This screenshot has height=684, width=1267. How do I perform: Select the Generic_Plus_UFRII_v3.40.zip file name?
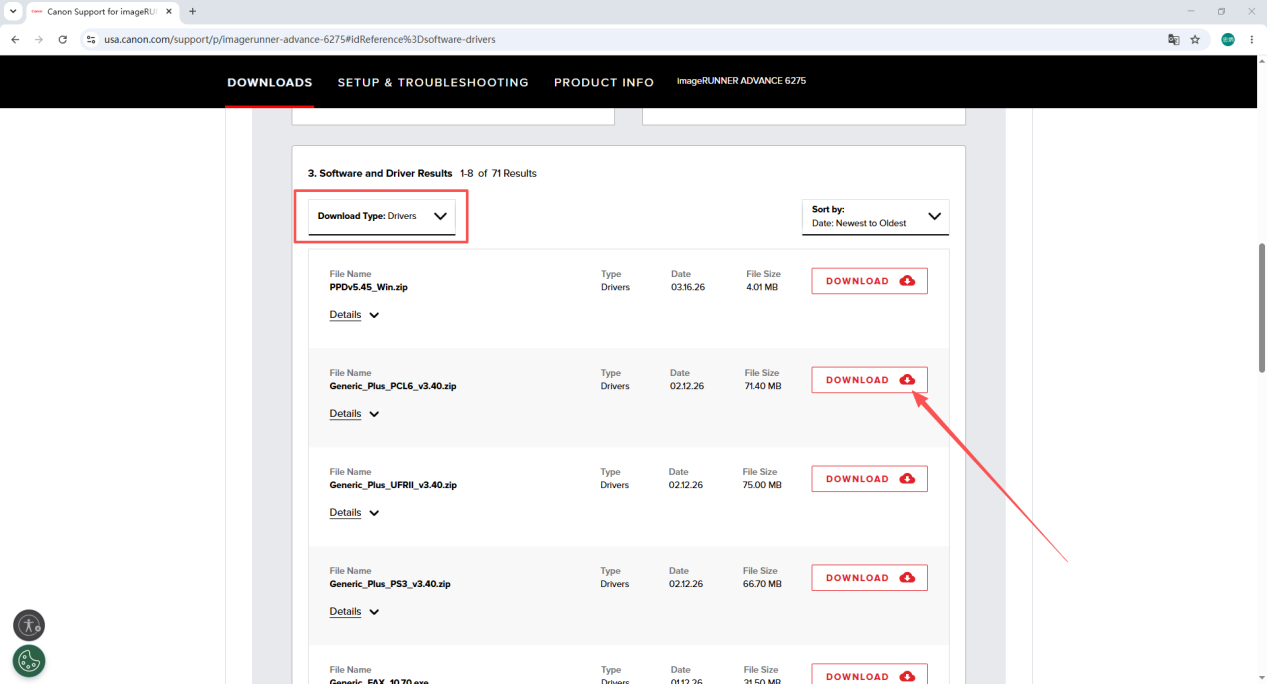point(393,485)
